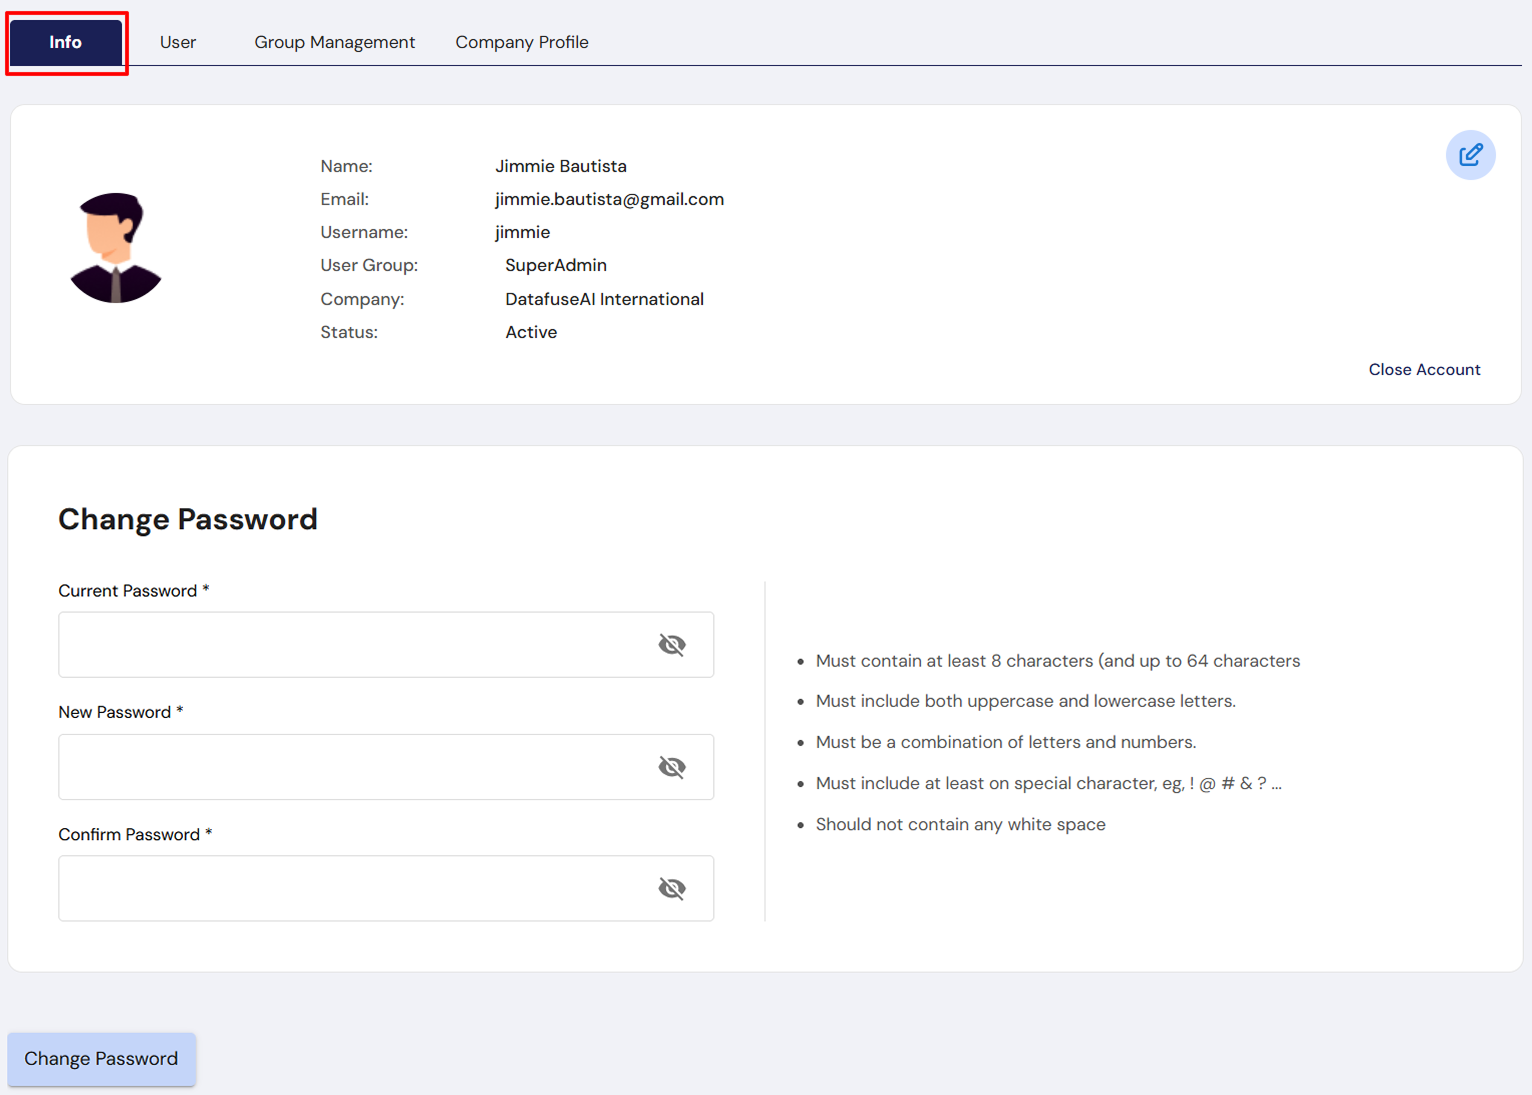Image resolution: width=1532 pixels, height=1095 pixels.
Task: Toggle Current Password visibility eye icon
Action: pyautogui.click(x=672, y=645)
